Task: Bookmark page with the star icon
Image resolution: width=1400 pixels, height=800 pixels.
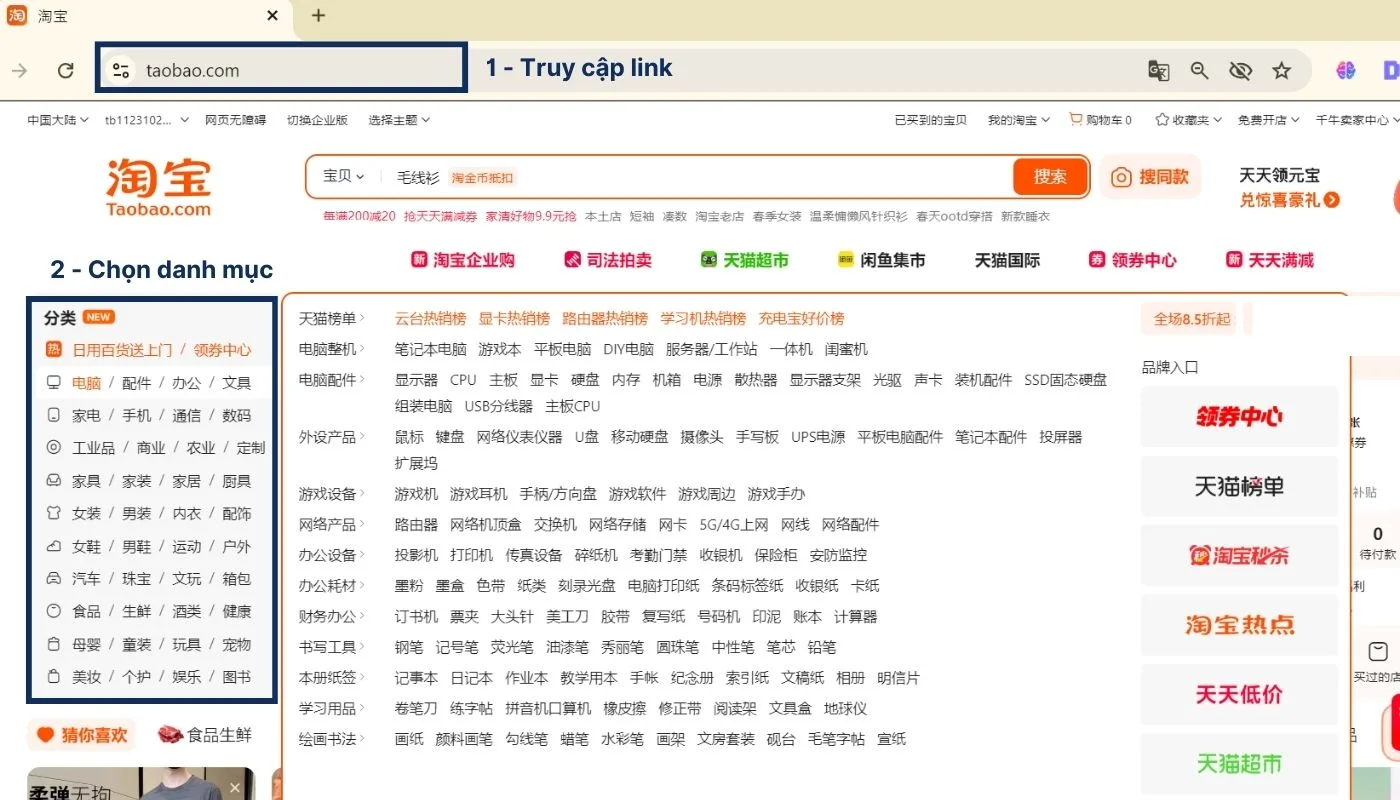Action: [1281, 70]
